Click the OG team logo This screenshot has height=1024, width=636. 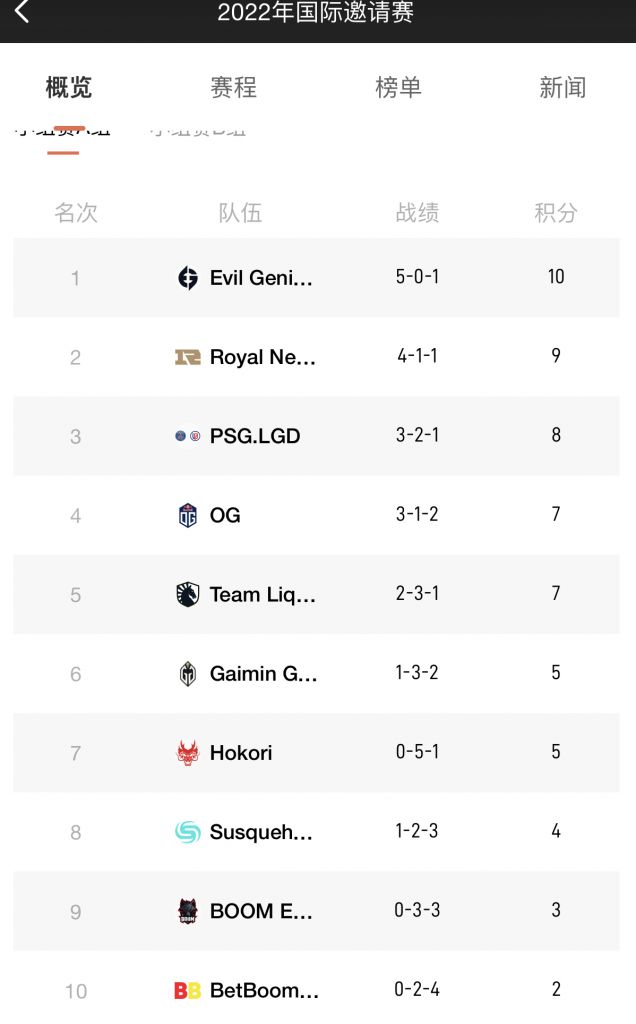[x=188, y=515]
